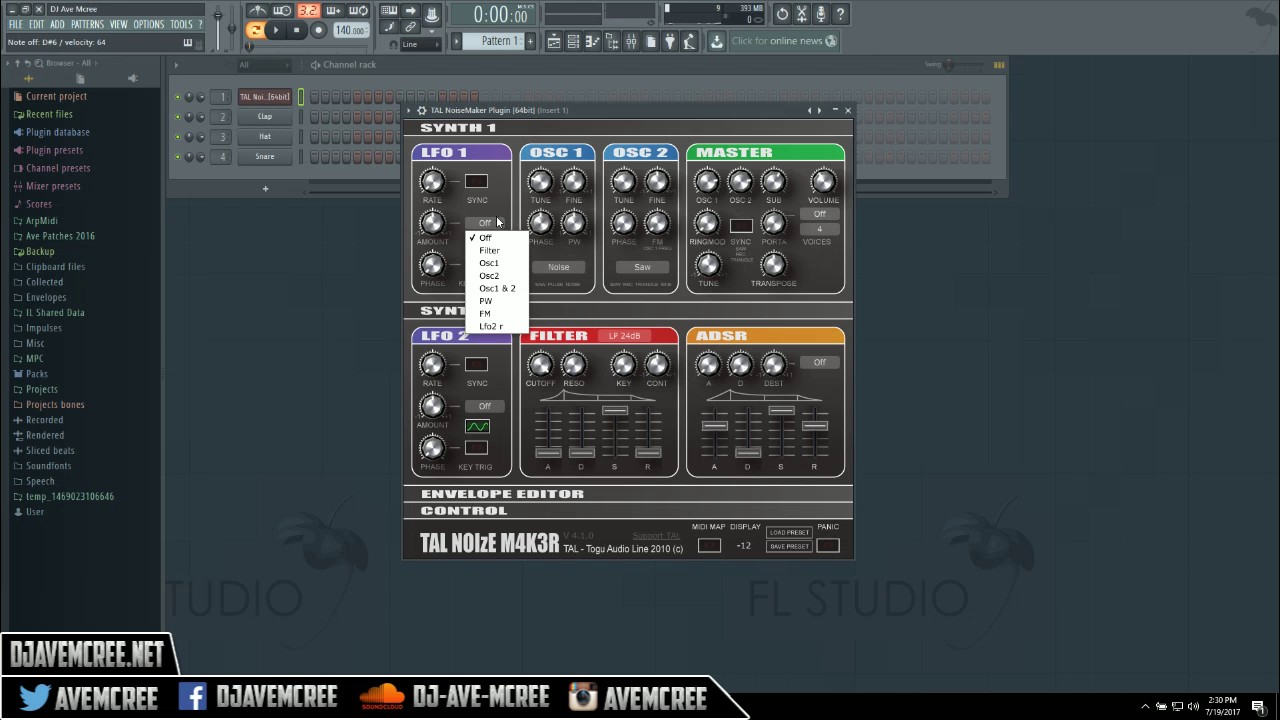
Task: Open LFO 2 destination dropdown showing Off
Action: pyautogui.click(x=484, y=406)
